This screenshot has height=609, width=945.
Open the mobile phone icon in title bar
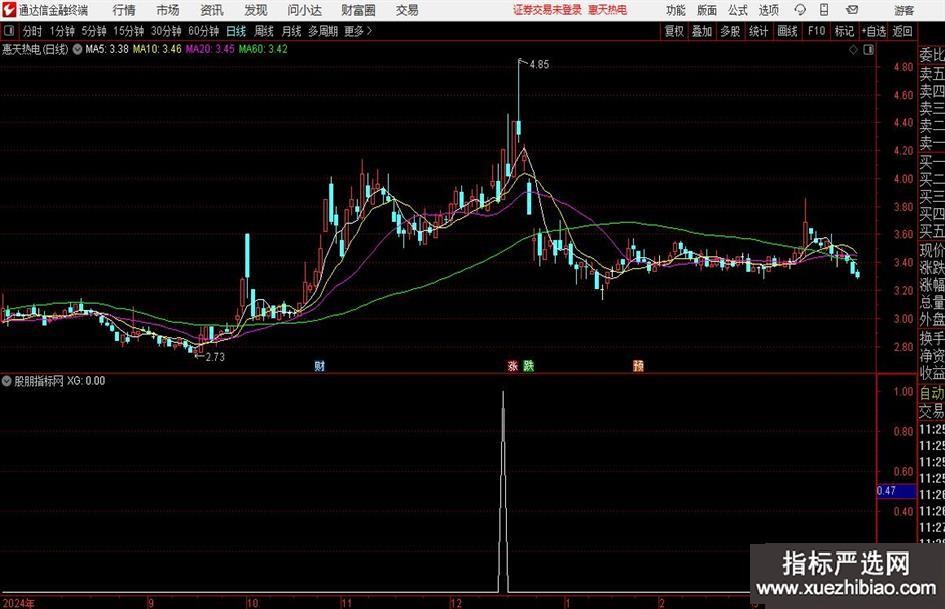(x=824, y=10)
